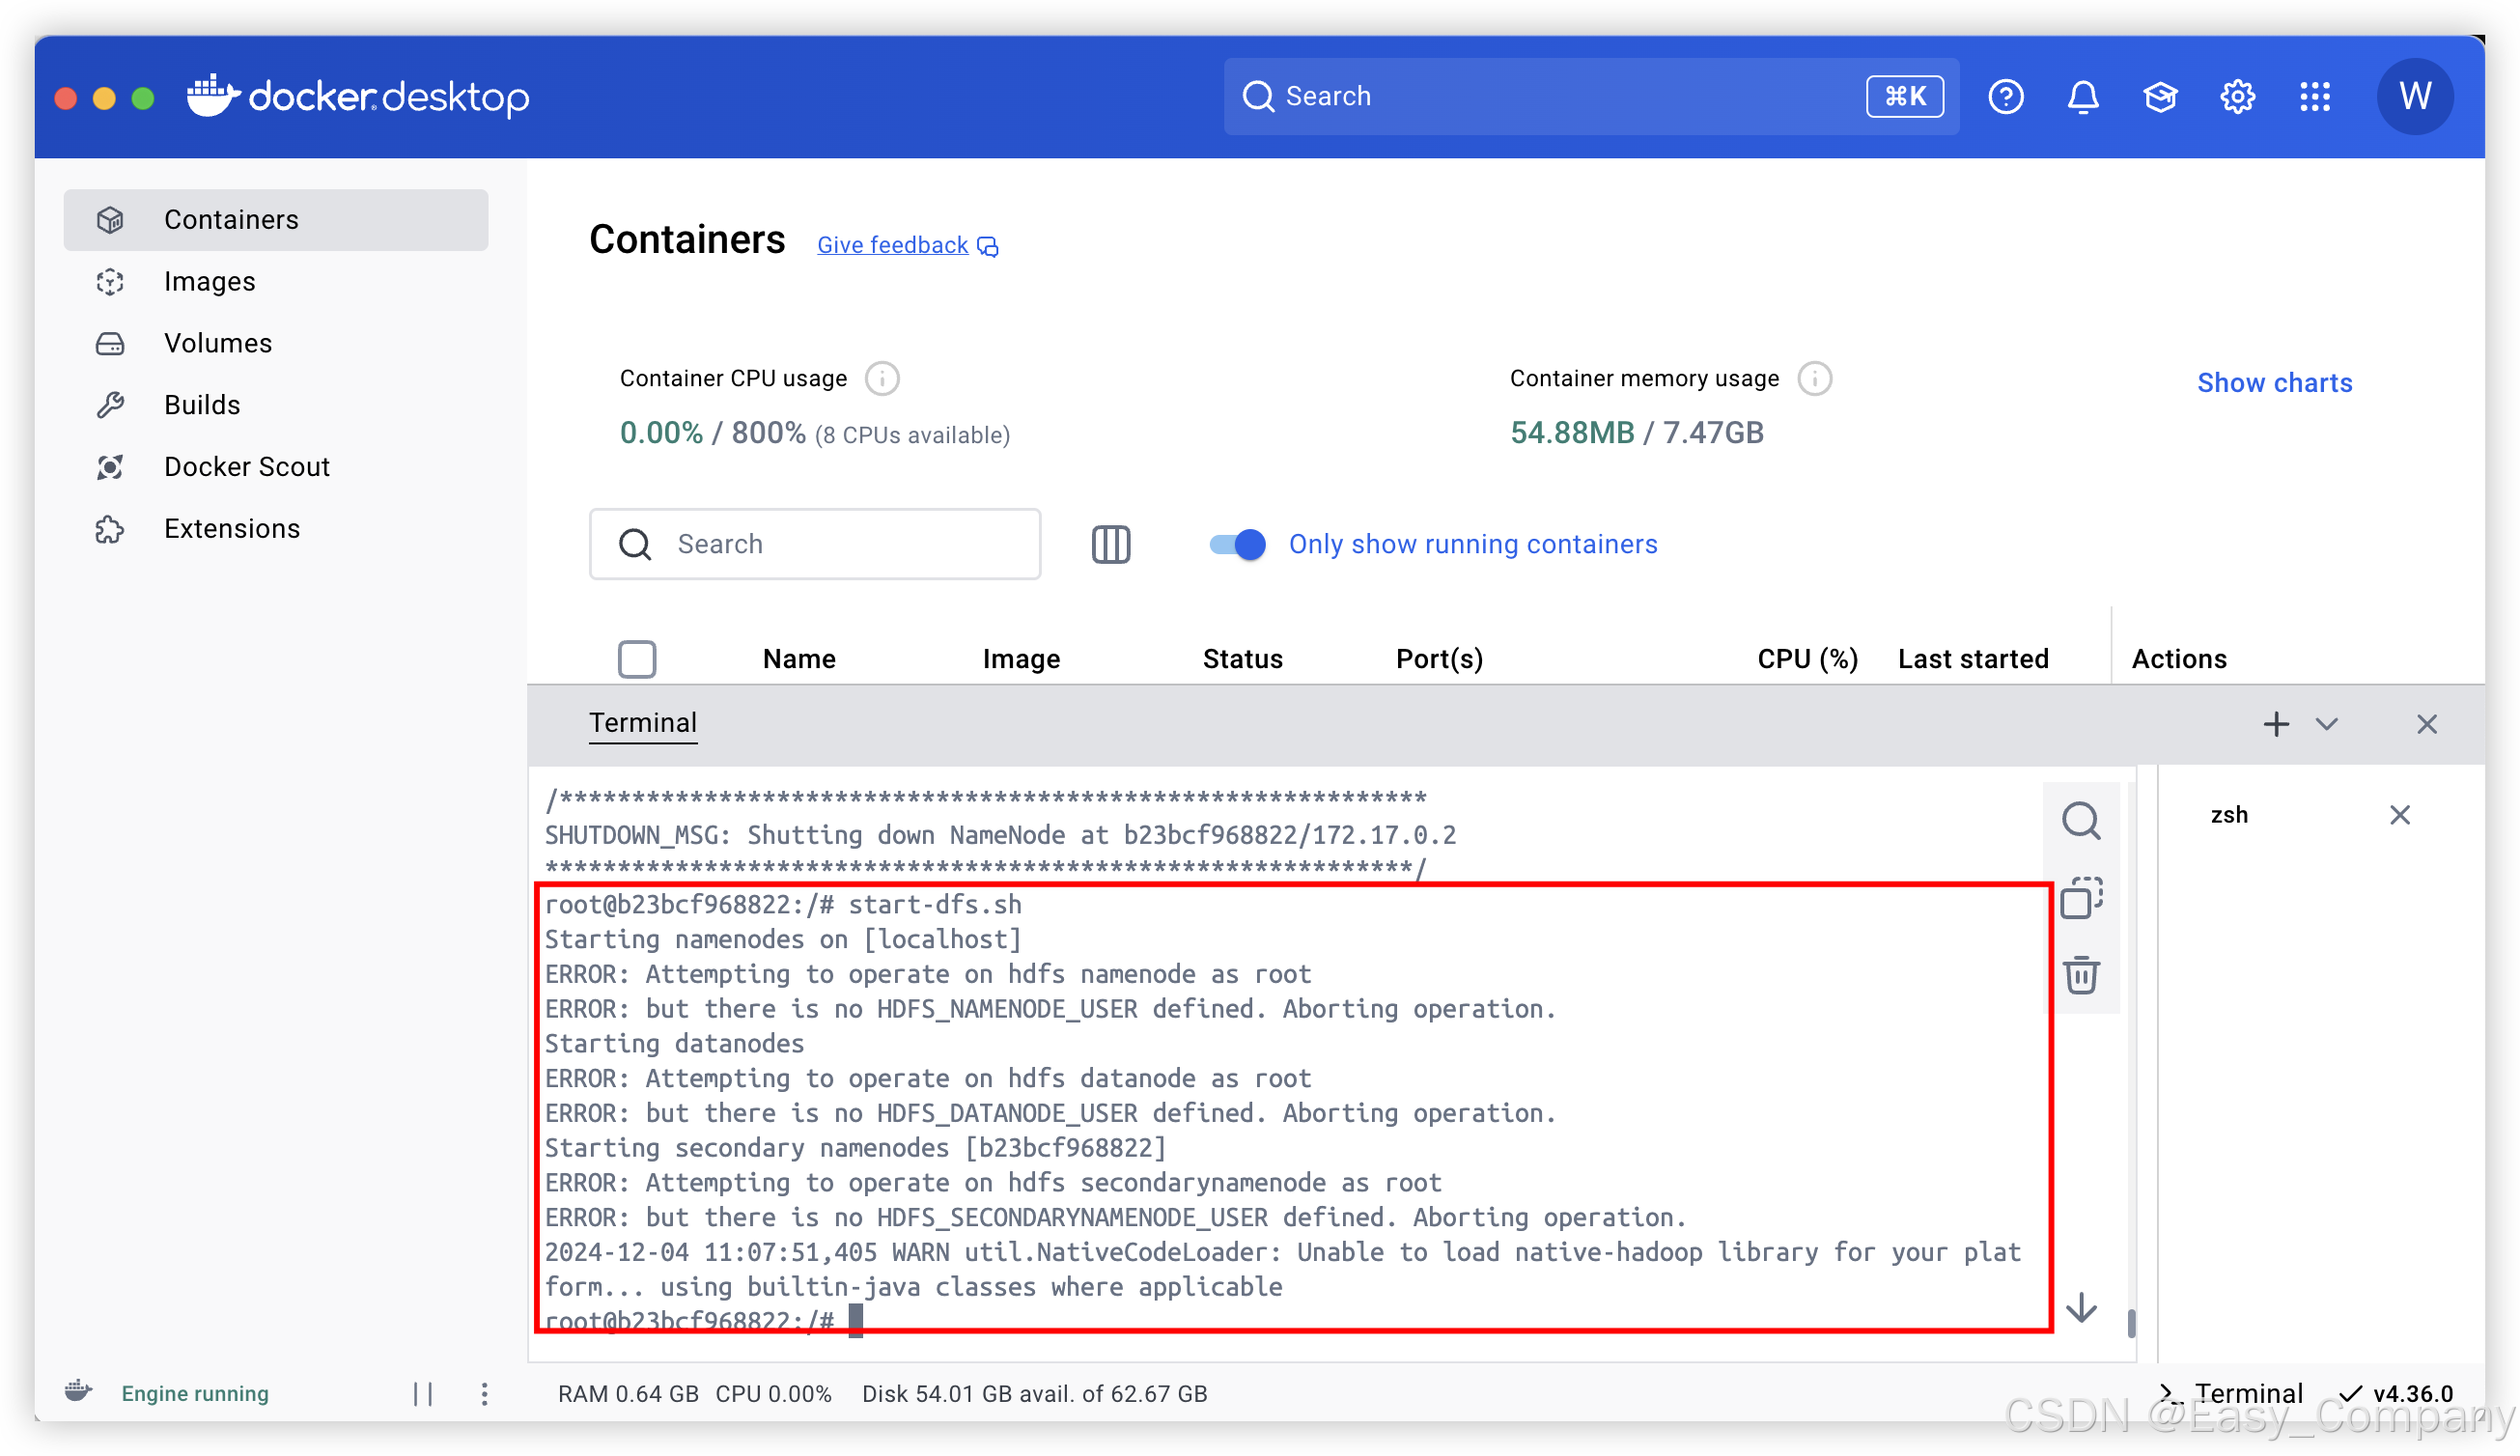Close the Terminal panel

[x=2426, y=724]
